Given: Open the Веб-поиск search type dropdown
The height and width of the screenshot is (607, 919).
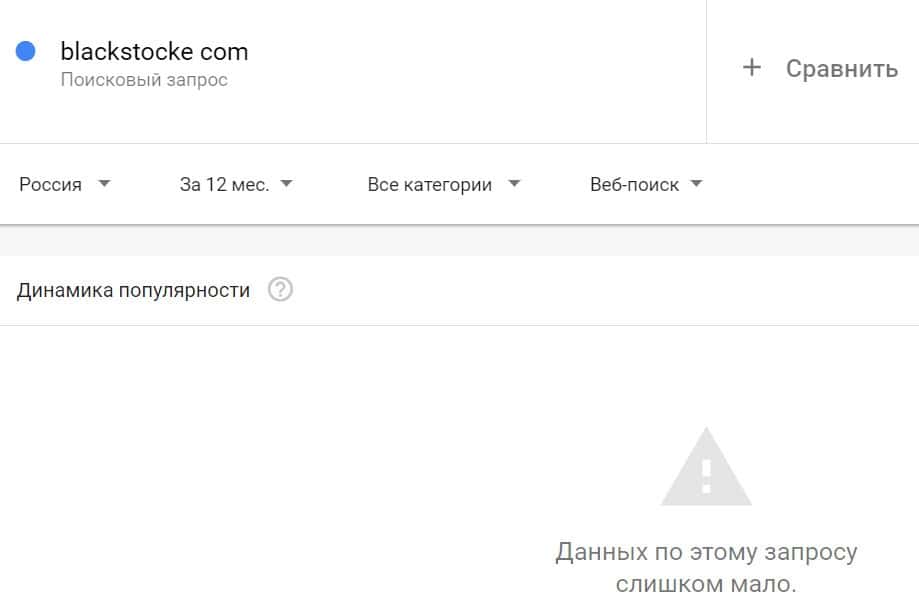Looking at the screenshot, I should [634, 185].
